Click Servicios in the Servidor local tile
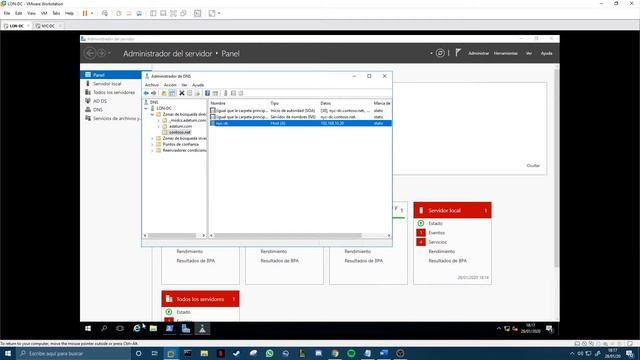Image resolution: width=640 pixels, height=360 pixels. pyautogui.click(x=437, y=242)
